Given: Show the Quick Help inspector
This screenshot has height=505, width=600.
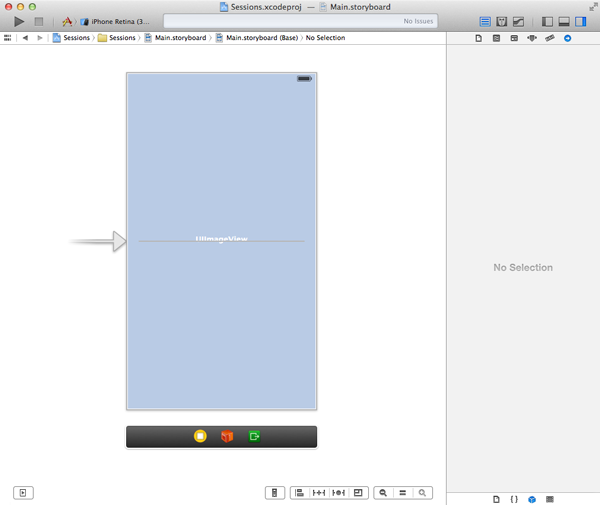Looking at the screenshot, I should click(496, 38).
